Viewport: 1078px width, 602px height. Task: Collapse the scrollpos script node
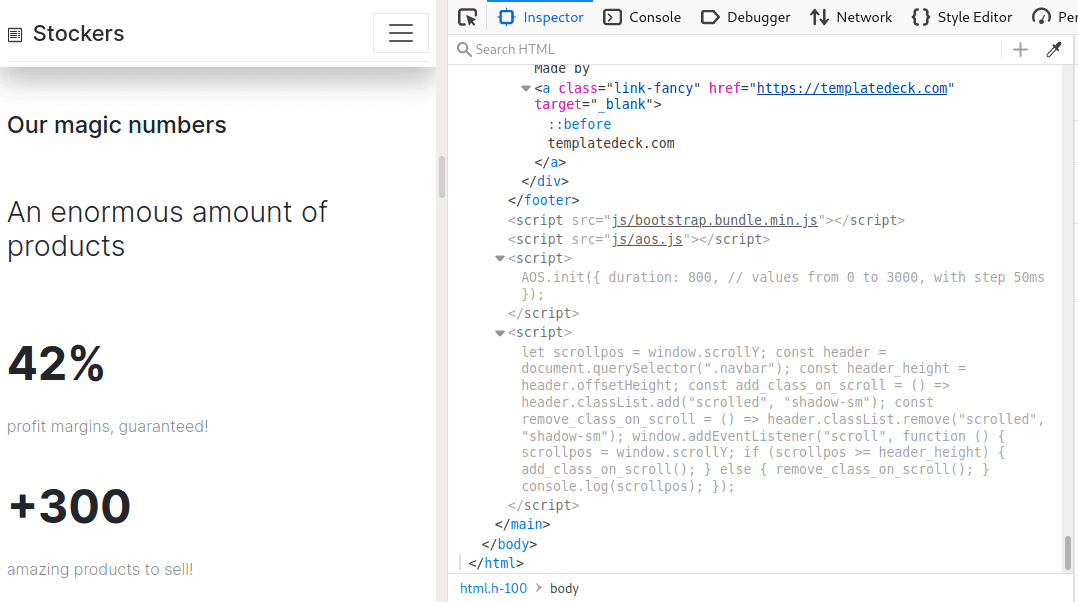pos(500,333)
